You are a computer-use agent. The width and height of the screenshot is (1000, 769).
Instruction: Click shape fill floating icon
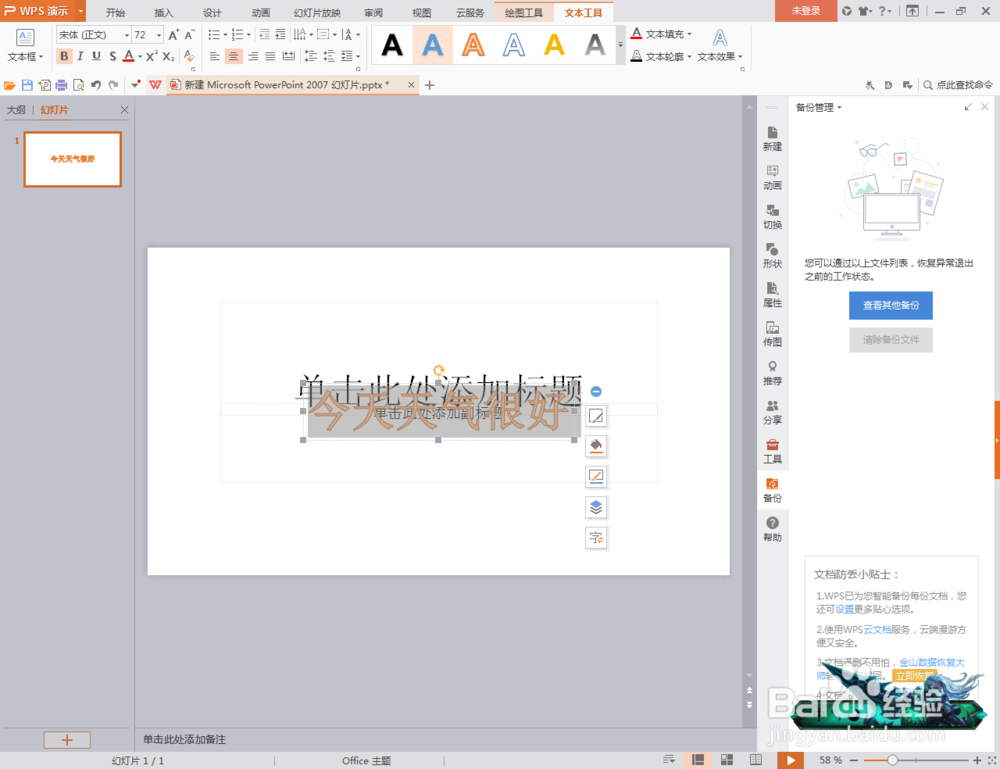[x=596, y=446]
